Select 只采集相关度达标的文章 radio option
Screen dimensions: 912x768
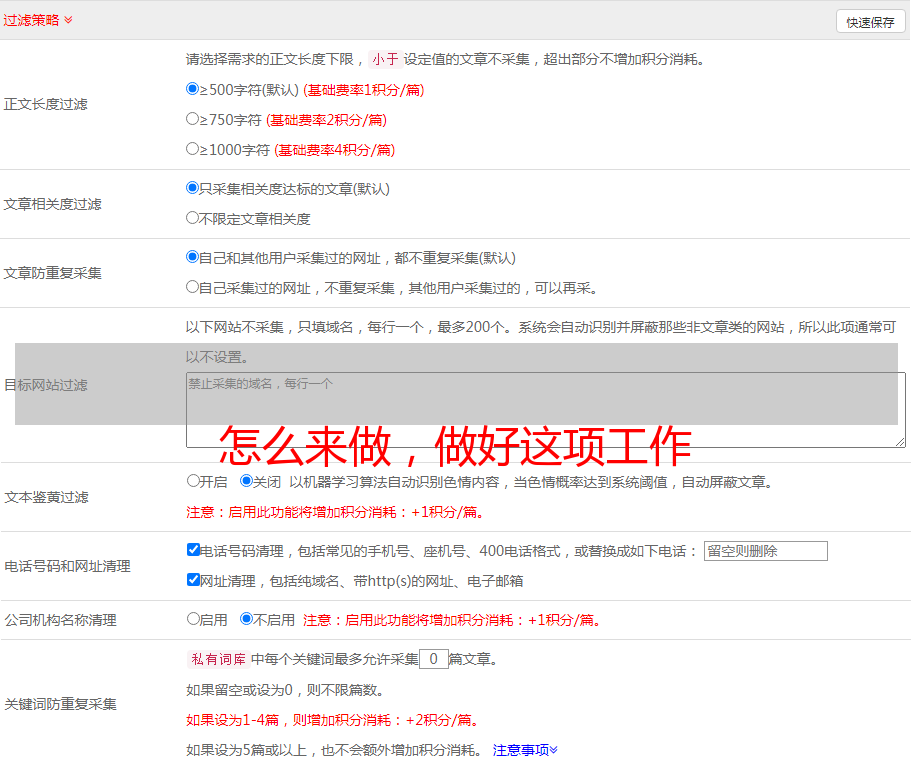[x=193, y=188]
